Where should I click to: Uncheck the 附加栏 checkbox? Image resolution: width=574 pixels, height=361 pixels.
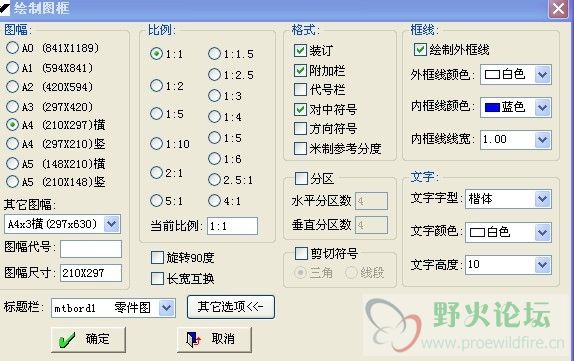tap(300, 70)
